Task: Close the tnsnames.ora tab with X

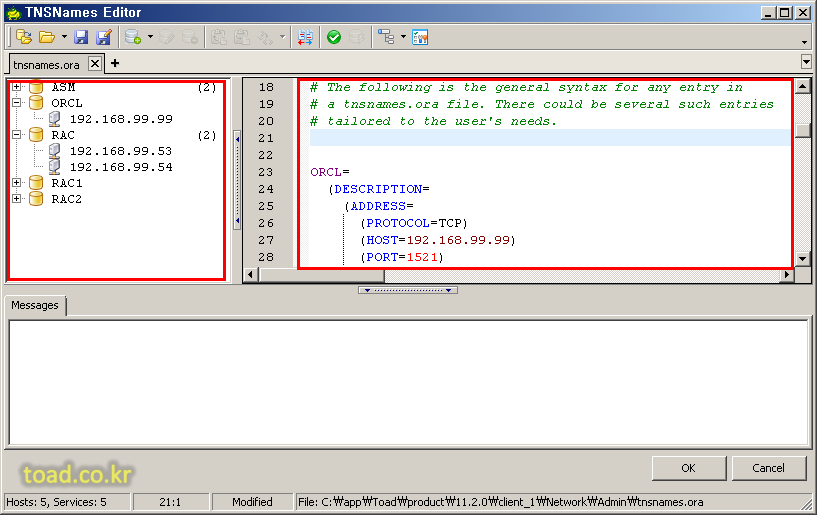Action: coord(94,64)
